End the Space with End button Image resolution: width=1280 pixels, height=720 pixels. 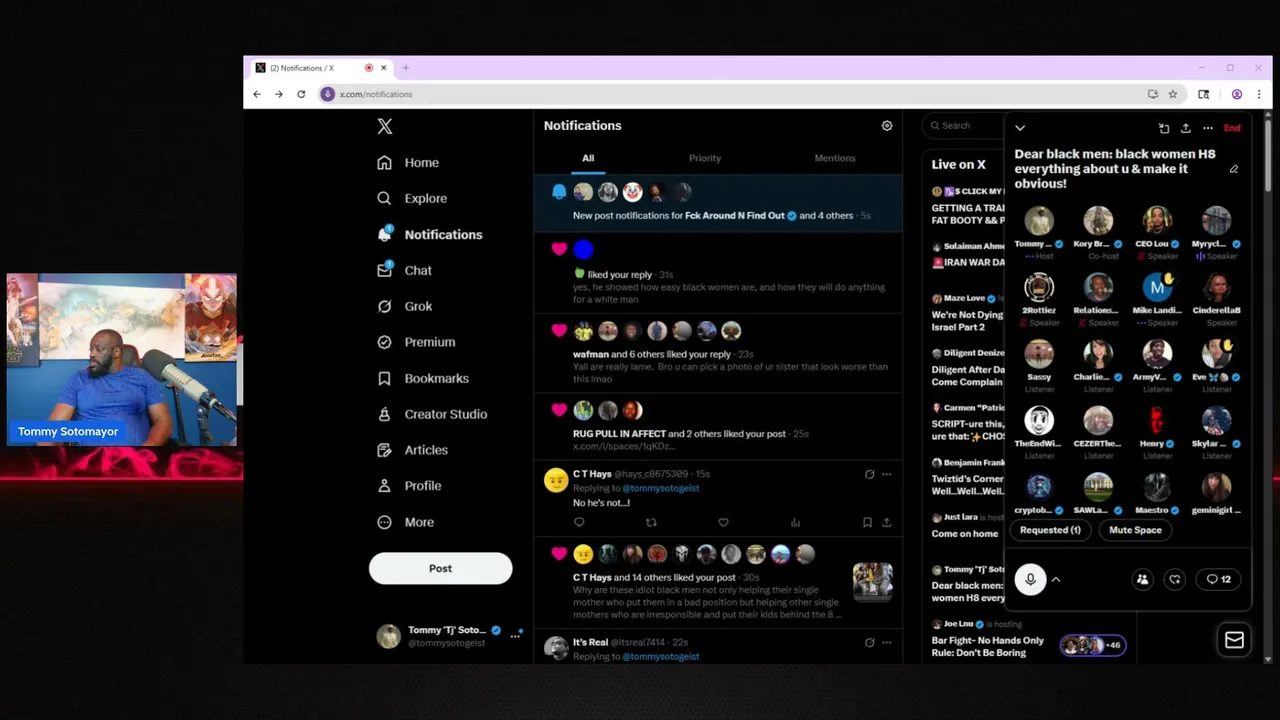[1232, 128]
